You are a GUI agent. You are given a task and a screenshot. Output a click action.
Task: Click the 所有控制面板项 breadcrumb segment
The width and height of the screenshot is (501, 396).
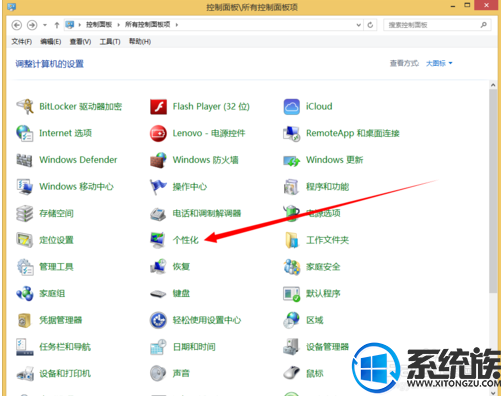click(148, 25)
